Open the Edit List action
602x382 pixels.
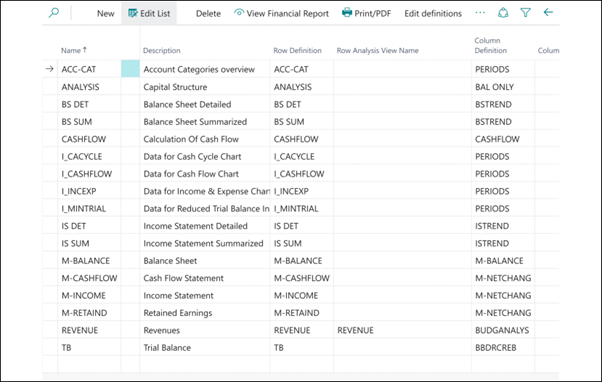click(x=149, y=13)
